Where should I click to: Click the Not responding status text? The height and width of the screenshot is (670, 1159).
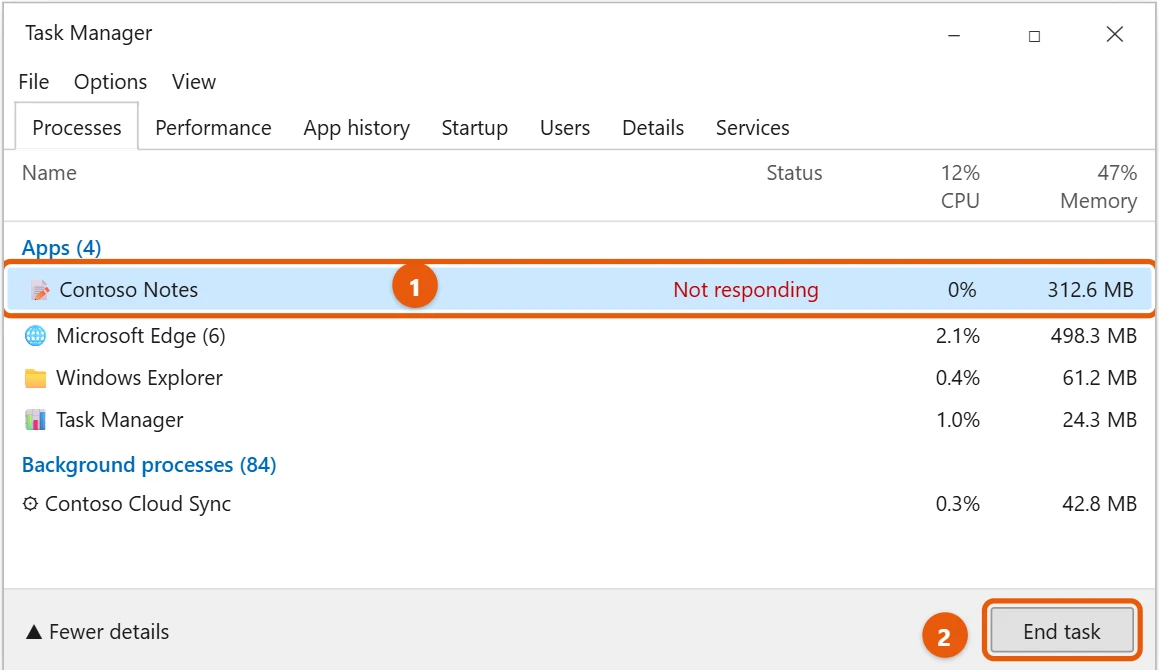tap(745, 290)
